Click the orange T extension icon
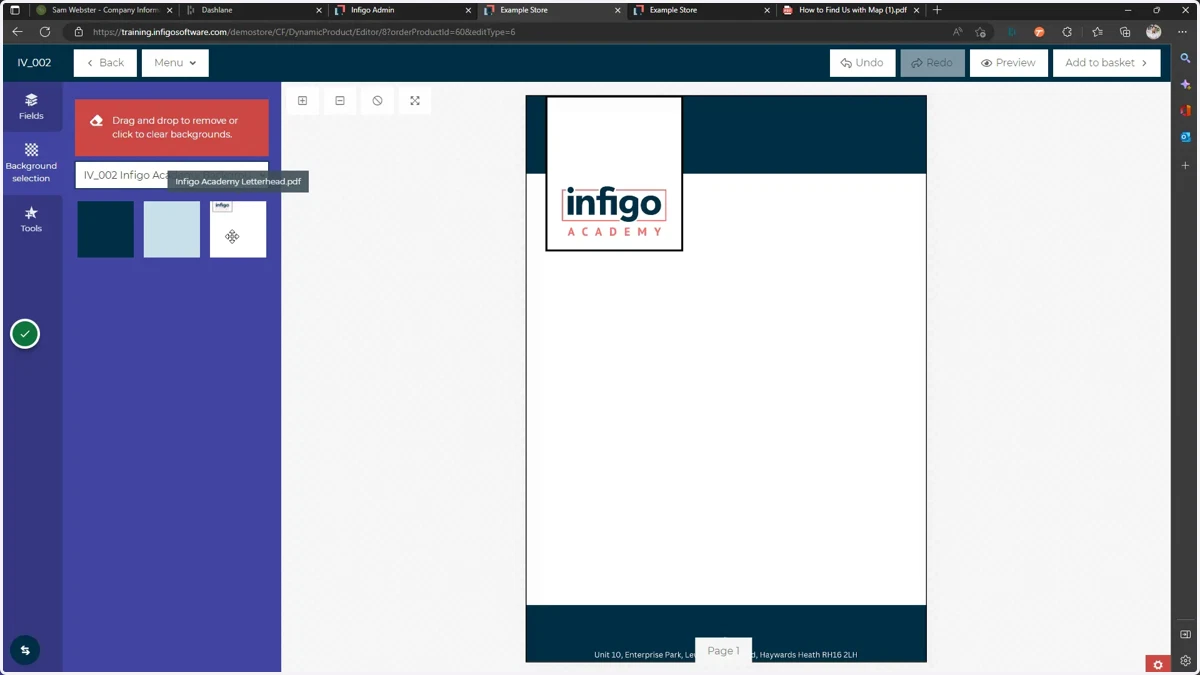The width and height of the screenshot is (1200, 675). [x=1039, y=32]
